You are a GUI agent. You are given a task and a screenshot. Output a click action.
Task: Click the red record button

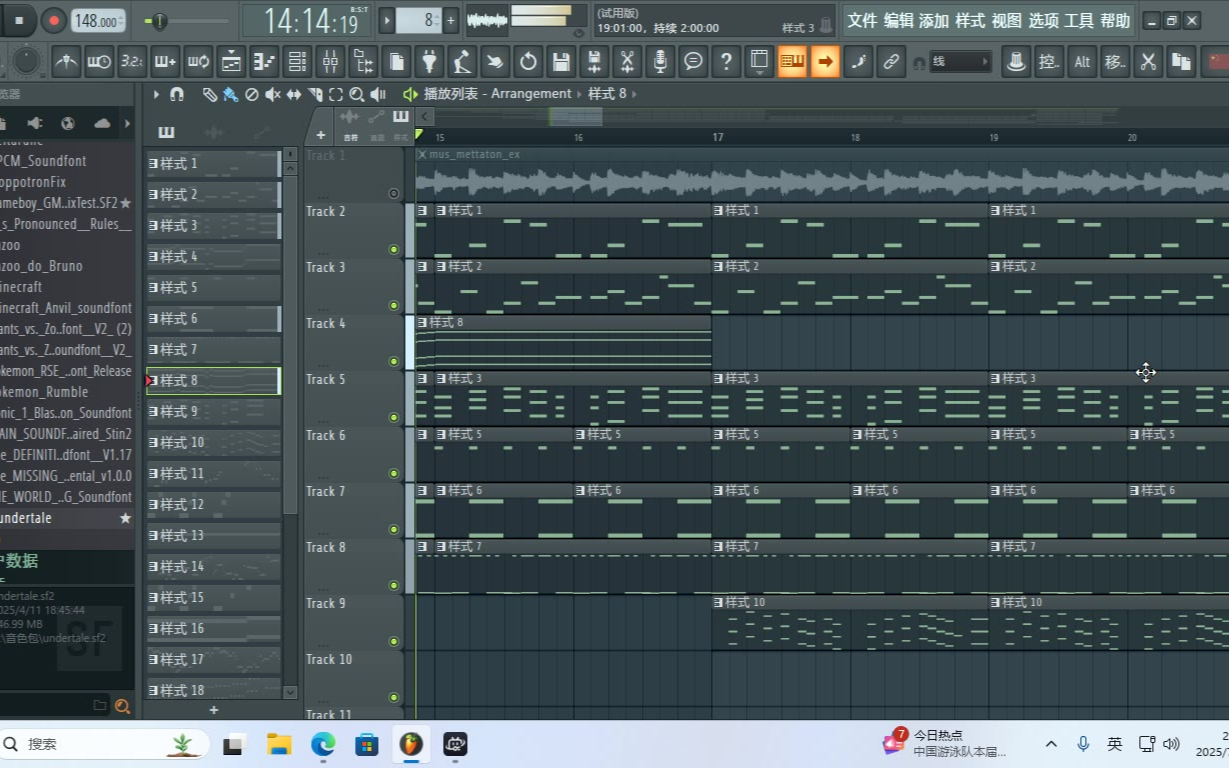point(54,20)
